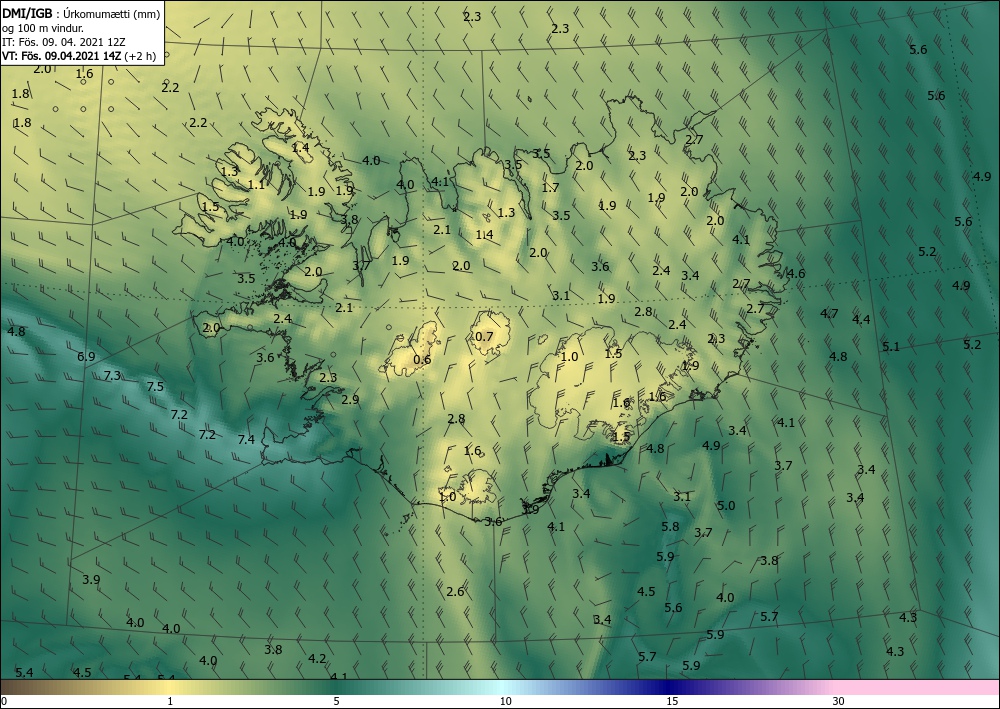Click the 30 label on the color scale
The image size is (1000, 709).
(x=839, y=701)
